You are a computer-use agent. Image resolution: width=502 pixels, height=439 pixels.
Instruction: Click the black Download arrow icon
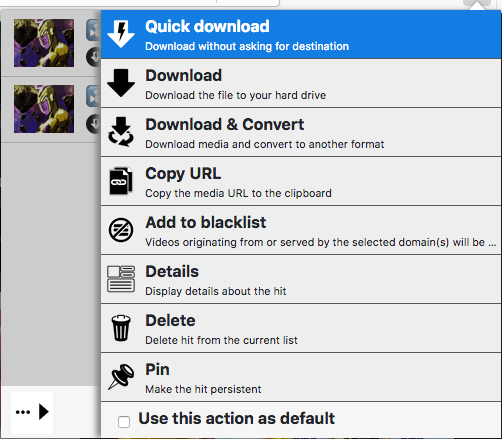click(x=121, y=83)
